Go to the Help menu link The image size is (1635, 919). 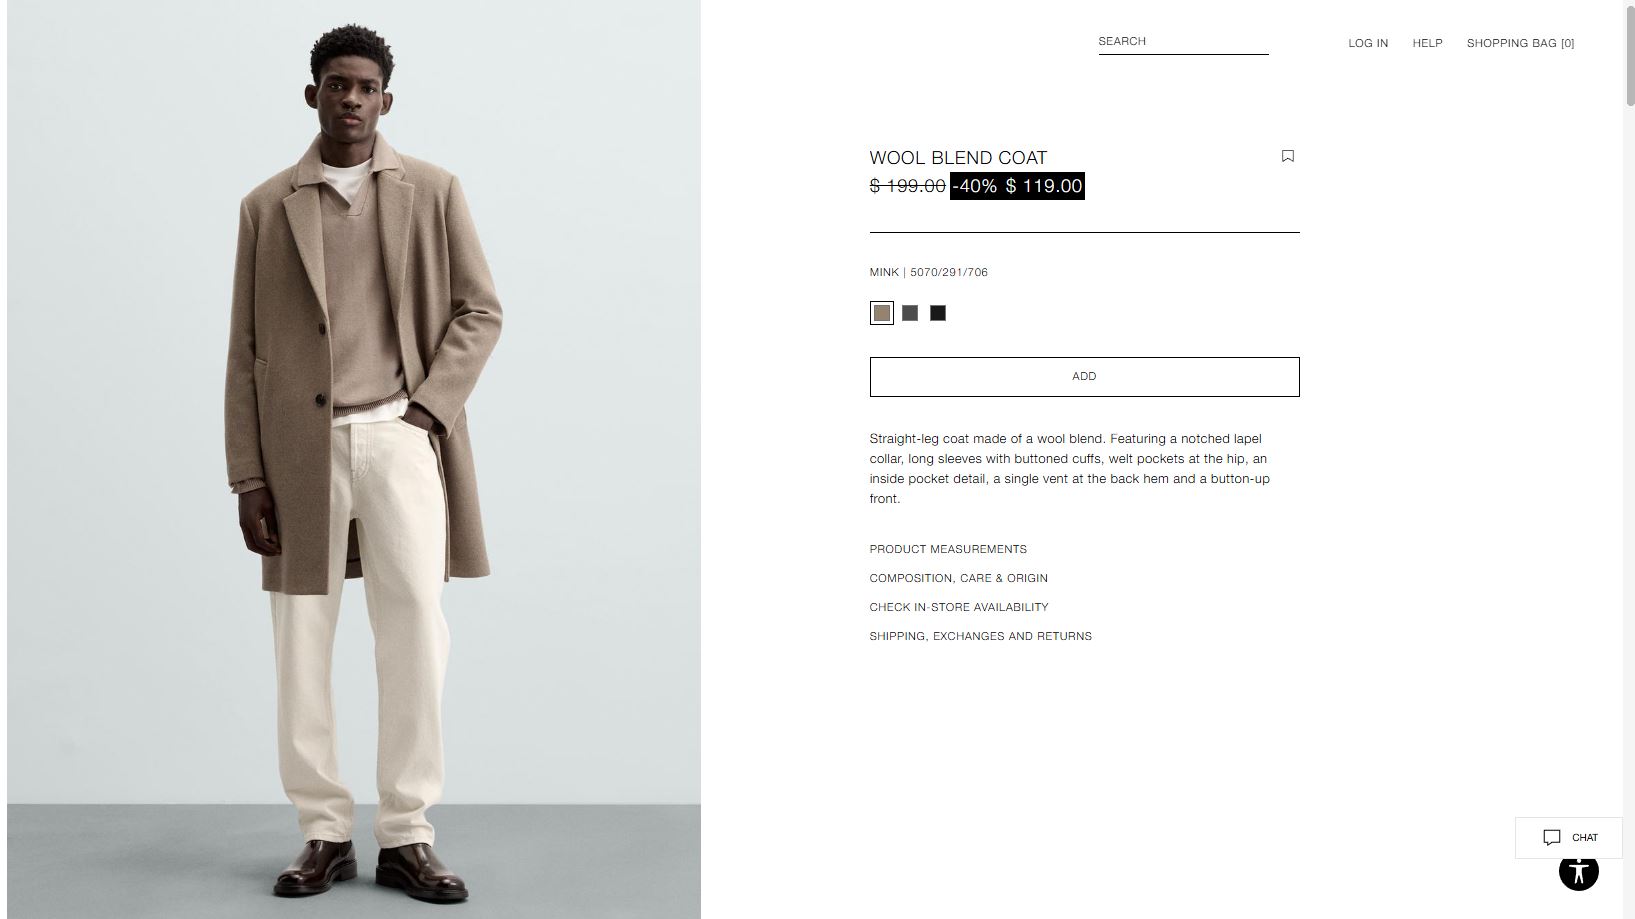(1427, 43)
